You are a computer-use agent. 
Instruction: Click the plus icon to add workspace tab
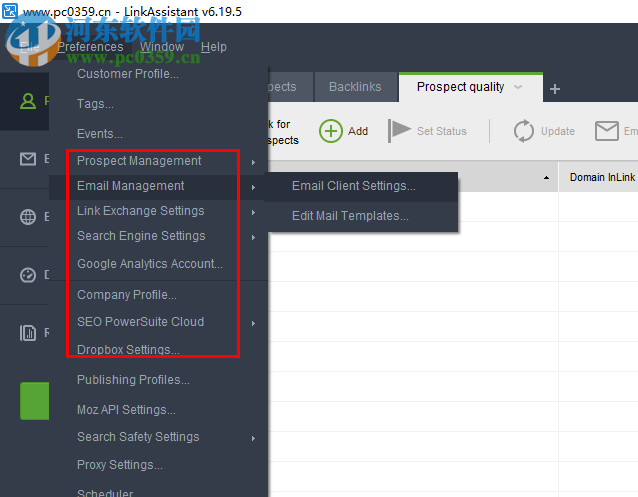coord(555,89)
